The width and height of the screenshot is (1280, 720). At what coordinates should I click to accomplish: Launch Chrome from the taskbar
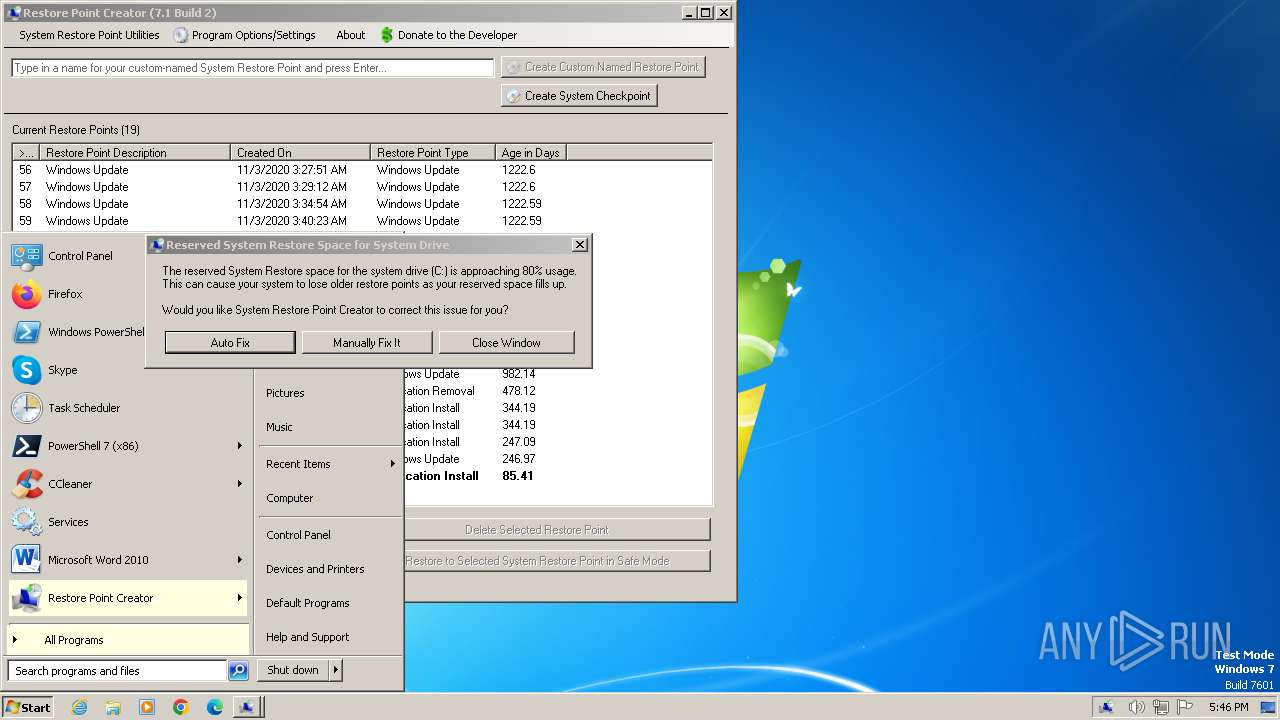point(181,707)
